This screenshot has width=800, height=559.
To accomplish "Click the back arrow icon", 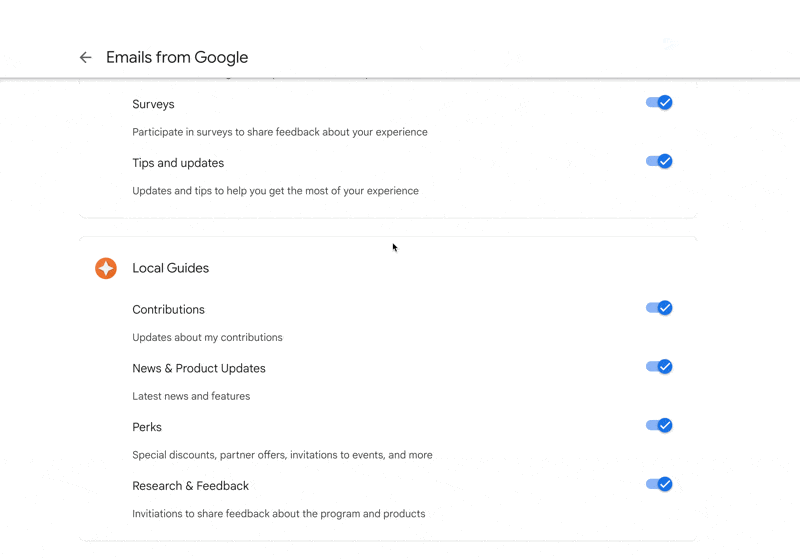I will pos(85,57).
